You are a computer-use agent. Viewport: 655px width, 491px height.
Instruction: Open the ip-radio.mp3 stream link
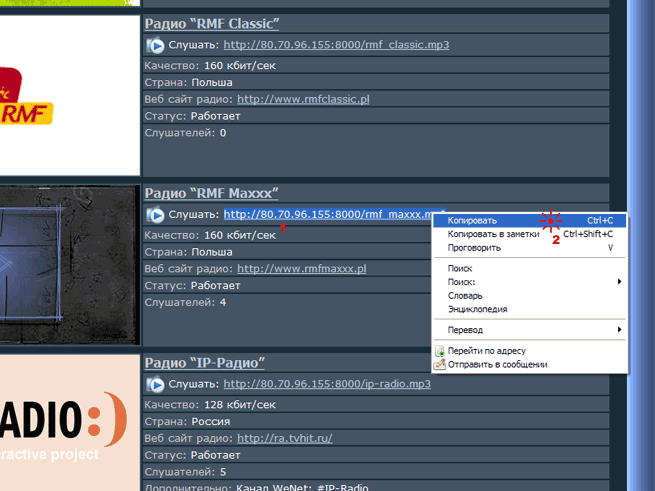click(327, 384)
